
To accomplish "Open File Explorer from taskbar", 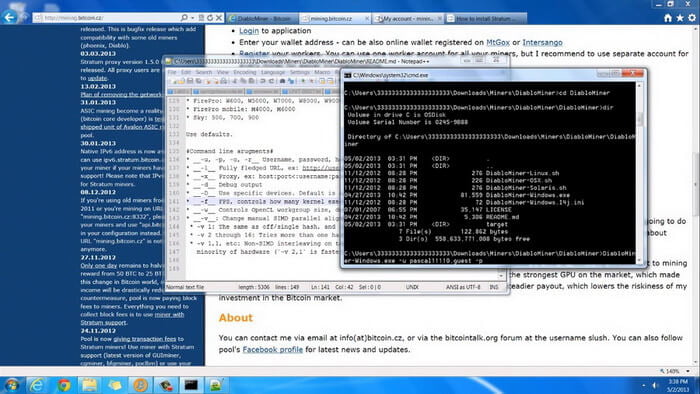I will (89, 385).
